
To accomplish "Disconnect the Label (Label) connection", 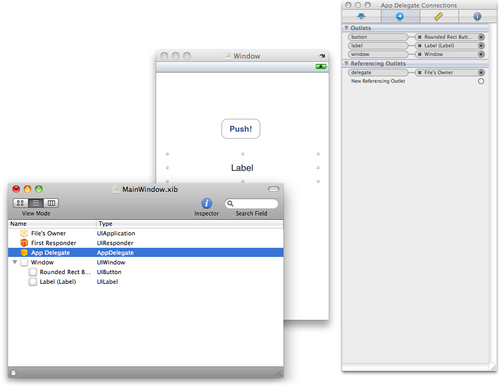I will 420,46.
